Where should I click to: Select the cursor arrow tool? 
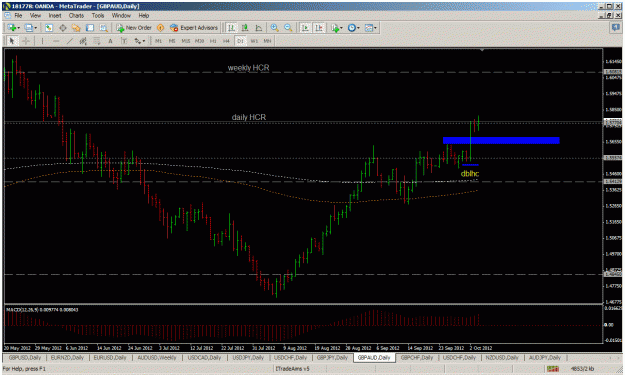tap(12, 41)
